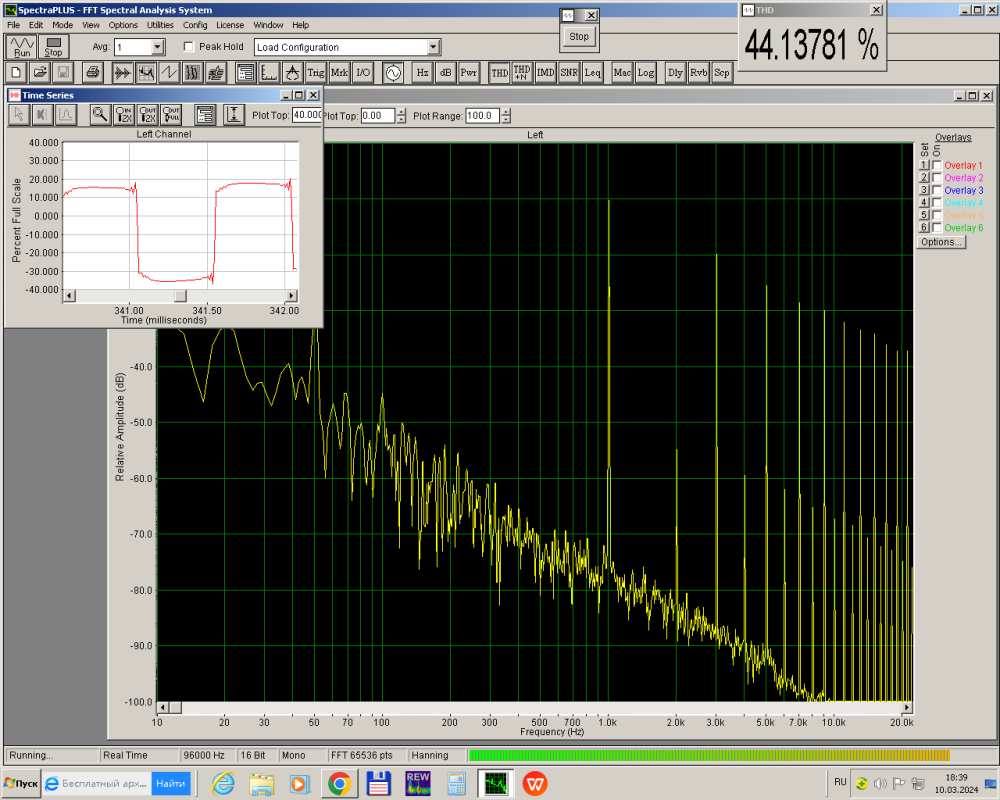1000x800 pixels.
Task: Open the signal generator toolbar icon
Action: pyautogui.click(x=392, y=73)
